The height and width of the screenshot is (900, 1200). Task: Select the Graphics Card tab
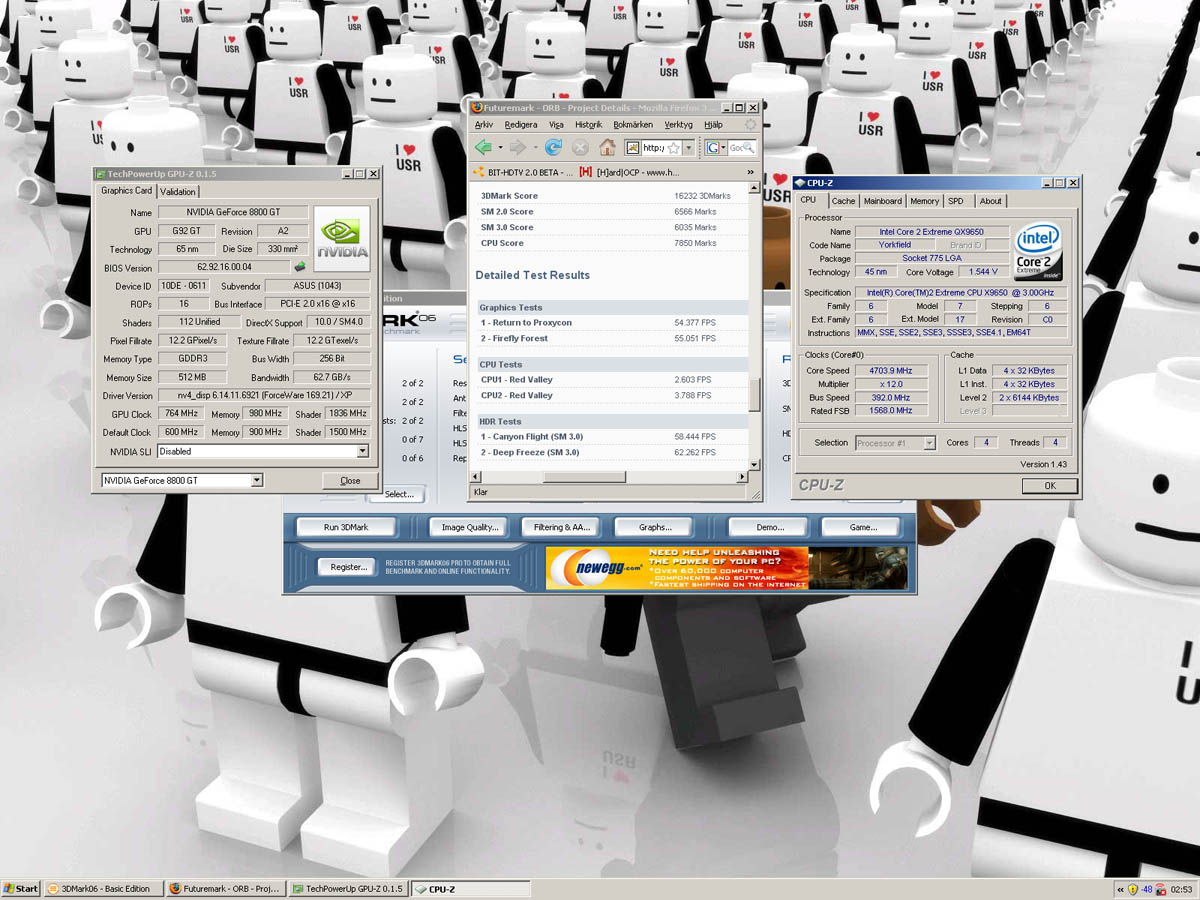click(x=126, y=190)
